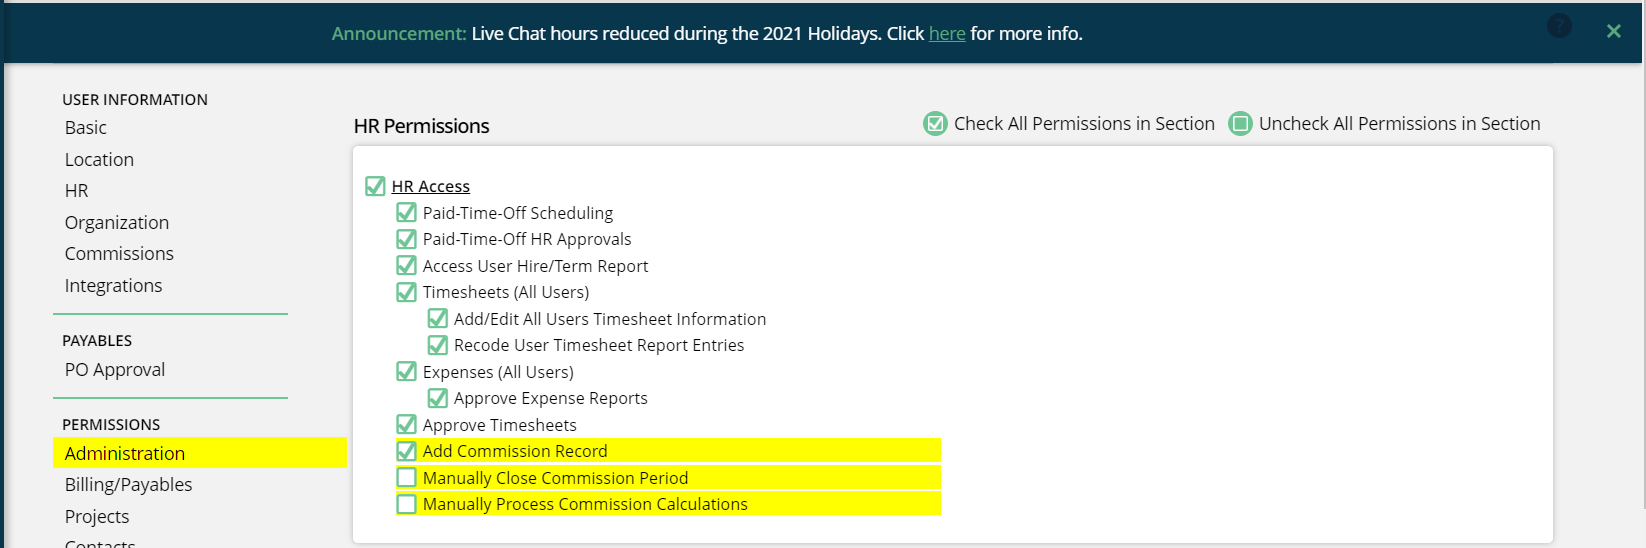Go to Commissions in sidebar
Screen dimensions: 1646x548
[119, 254]
